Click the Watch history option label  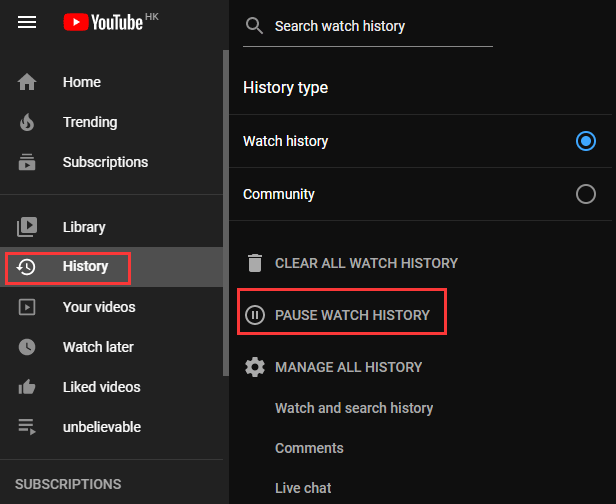point(285,141)
